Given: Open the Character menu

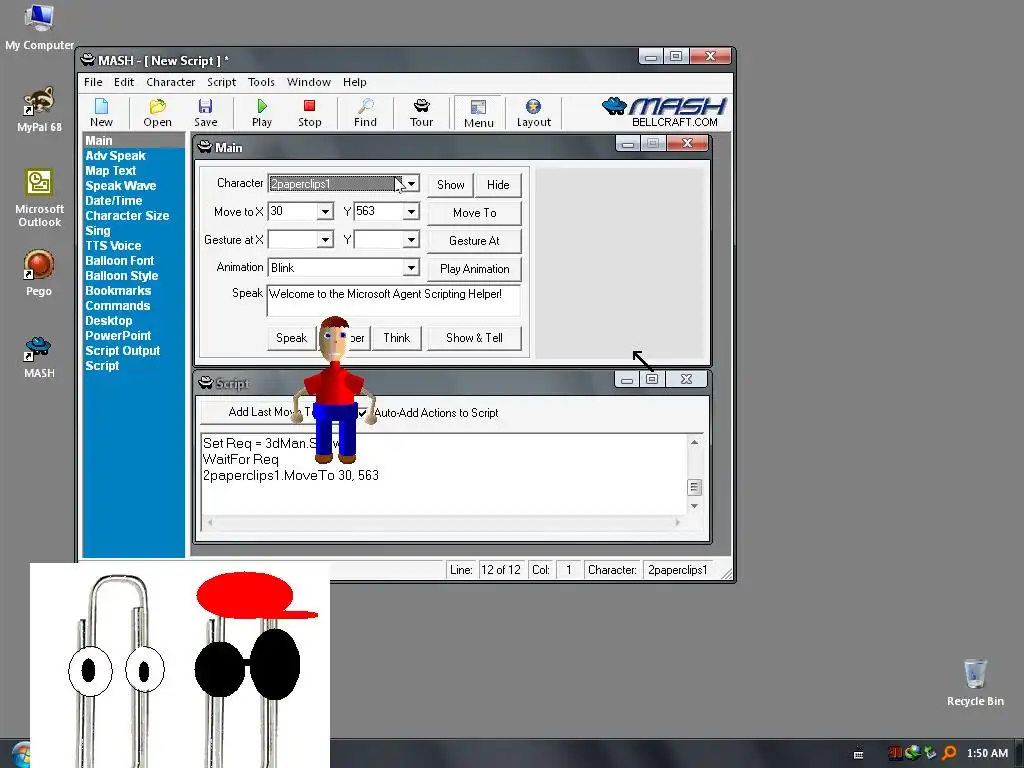Looking at the screenshot, I should [170, 82].
